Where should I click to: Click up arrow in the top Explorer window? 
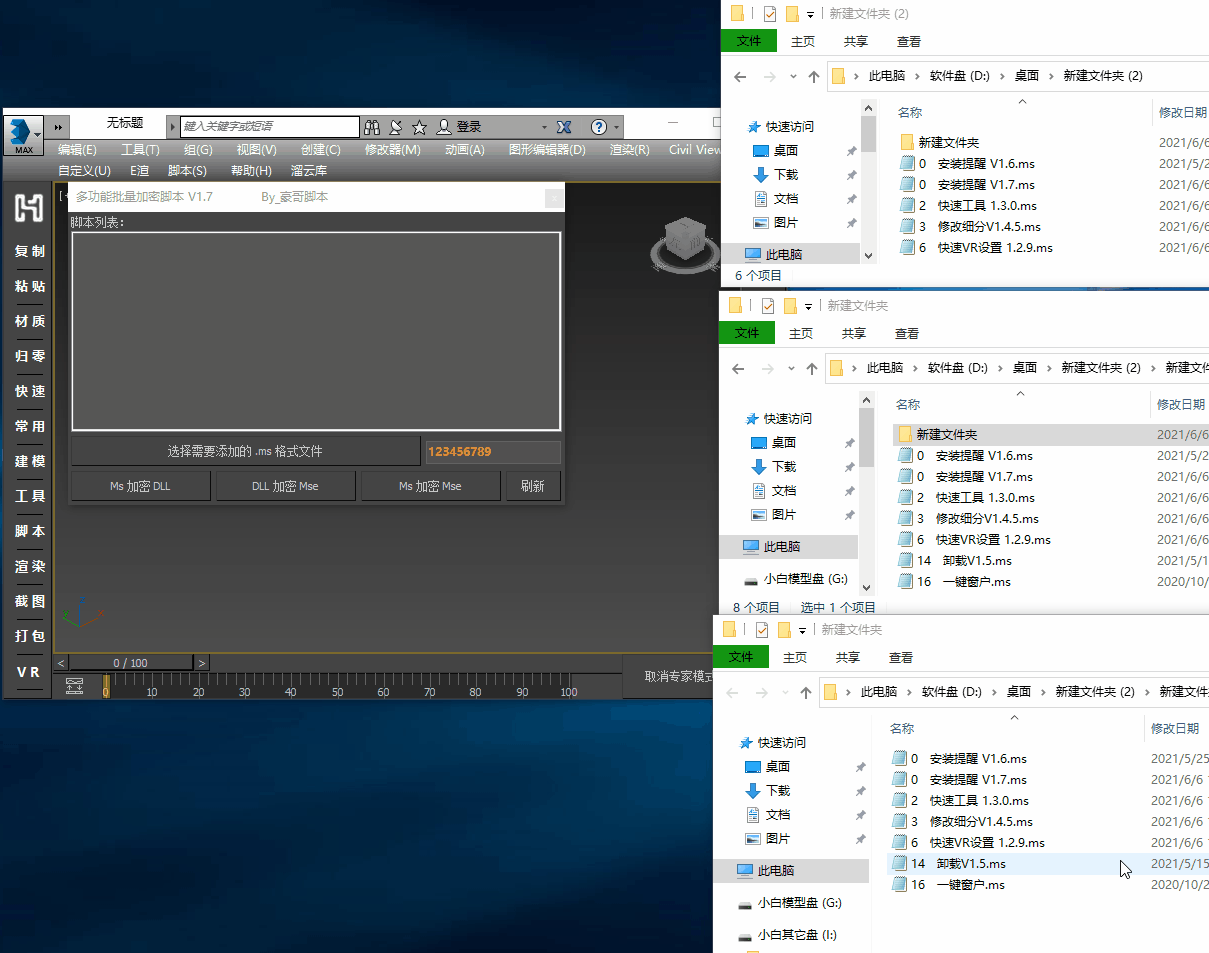pyautogui.click(x=814, y=76)
